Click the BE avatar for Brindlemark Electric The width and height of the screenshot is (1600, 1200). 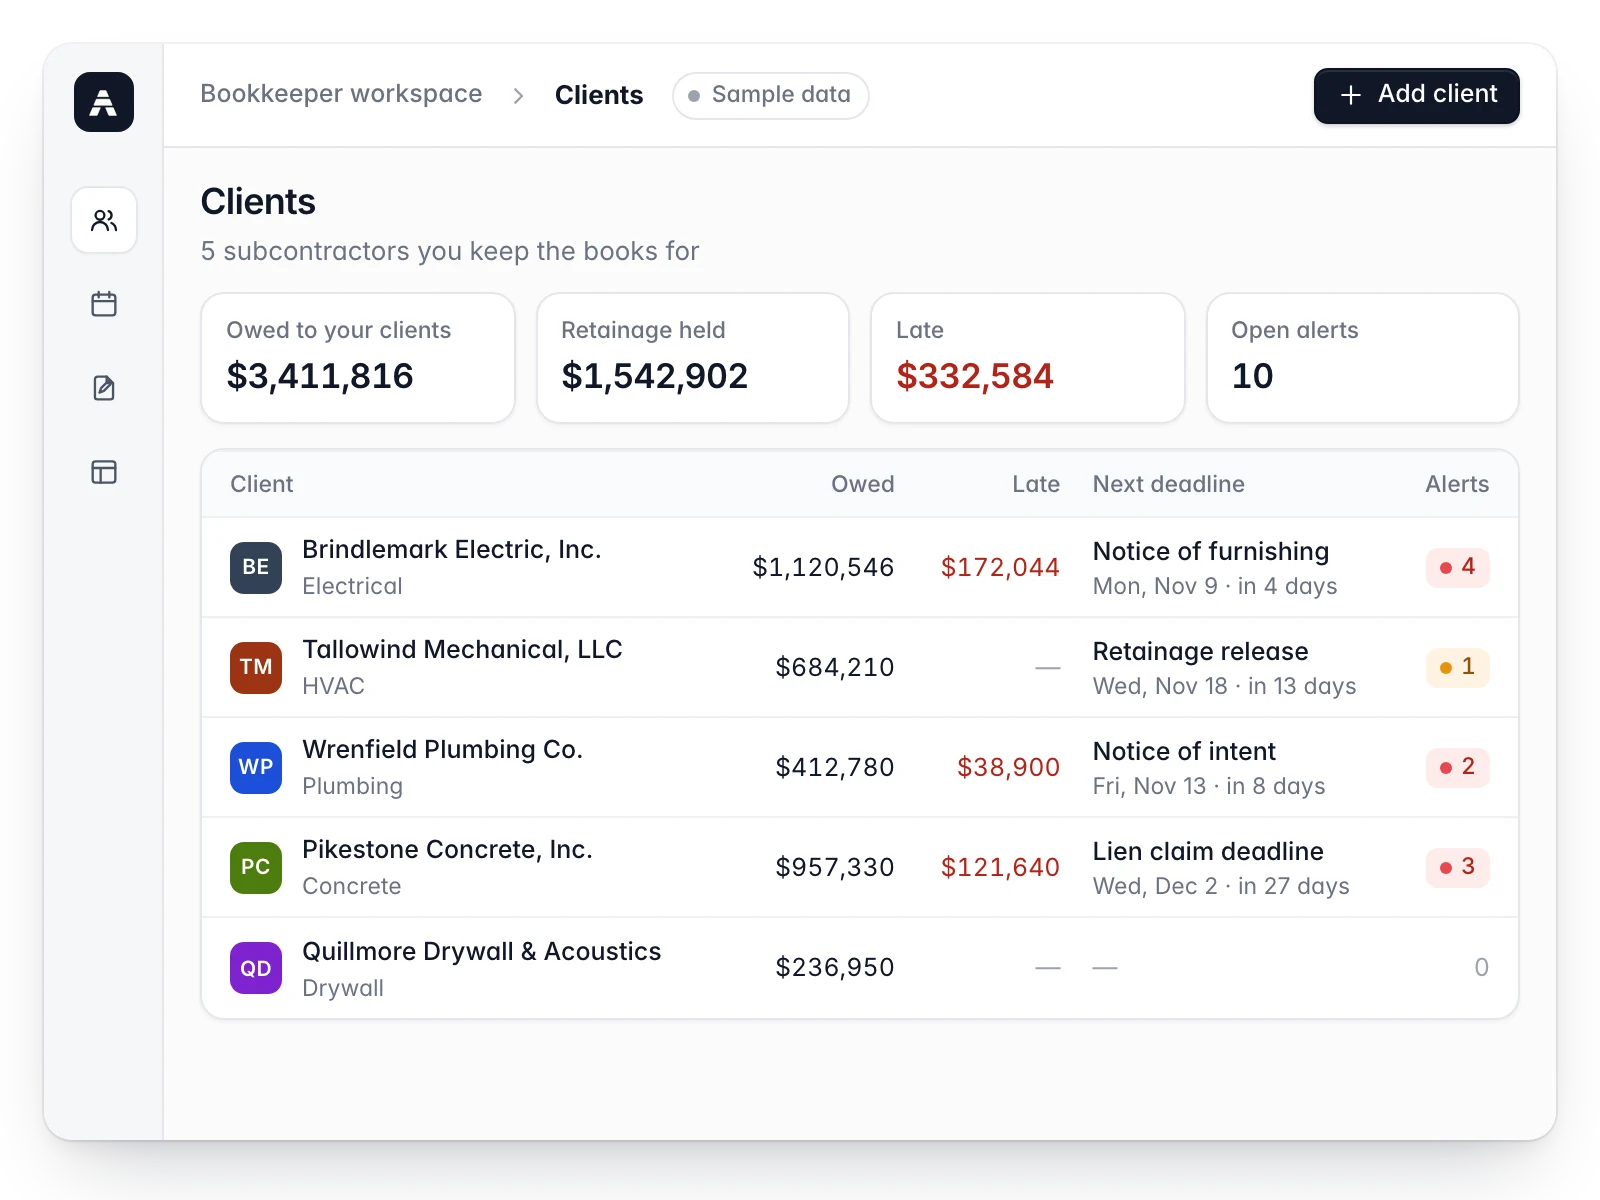(256, 567)
